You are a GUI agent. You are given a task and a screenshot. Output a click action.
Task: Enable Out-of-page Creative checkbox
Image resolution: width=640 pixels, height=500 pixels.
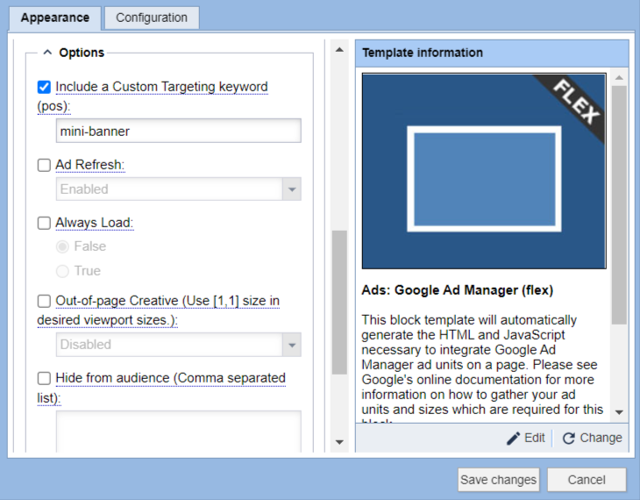click(44, 301)
